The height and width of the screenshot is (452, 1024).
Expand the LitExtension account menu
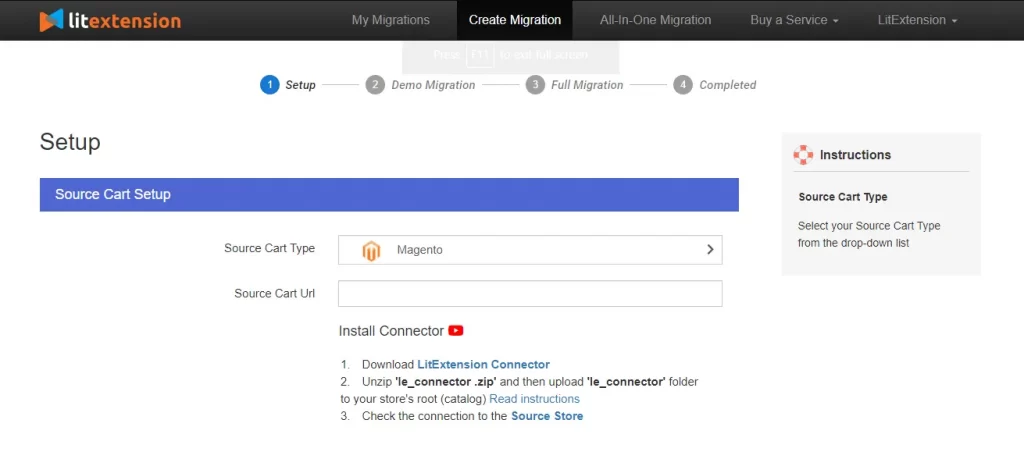pos(918,20)
